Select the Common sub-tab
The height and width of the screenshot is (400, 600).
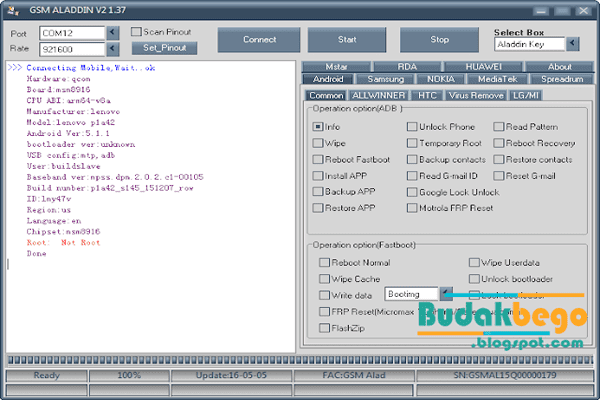coord(326,95)
